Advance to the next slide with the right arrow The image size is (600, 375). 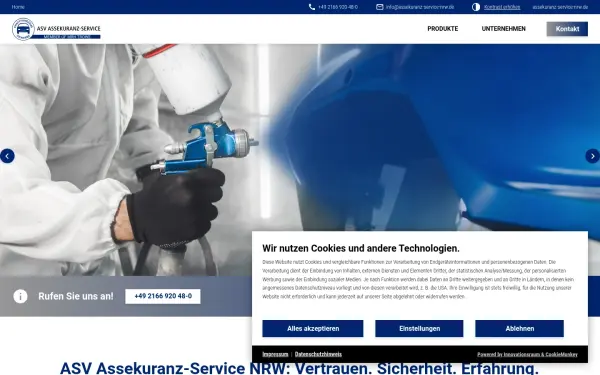[592, 156]
